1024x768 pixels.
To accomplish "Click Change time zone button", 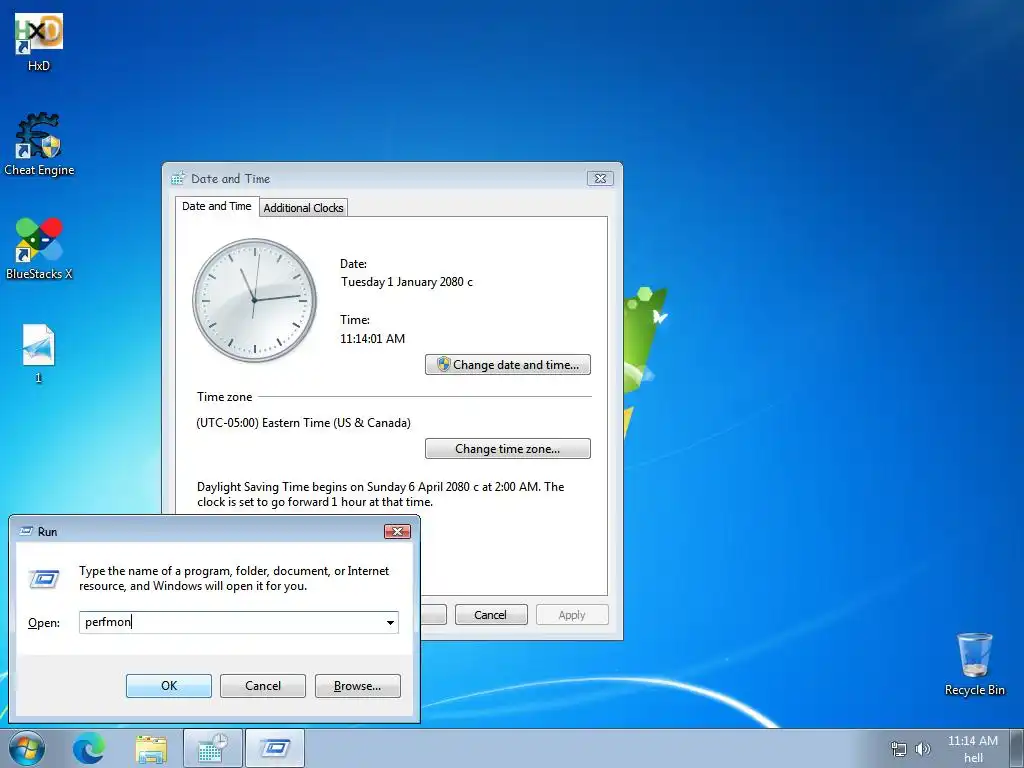I will (x=507, y=449).
